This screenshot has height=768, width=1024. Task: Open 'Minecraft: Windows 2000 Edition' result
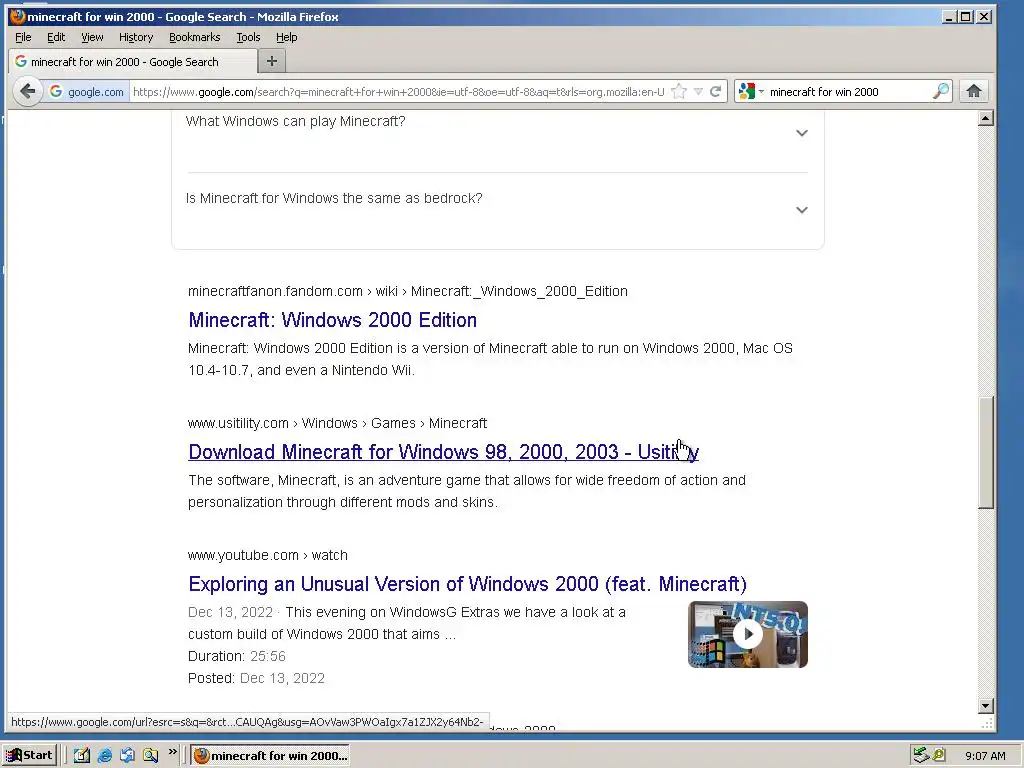coord(332,320)
